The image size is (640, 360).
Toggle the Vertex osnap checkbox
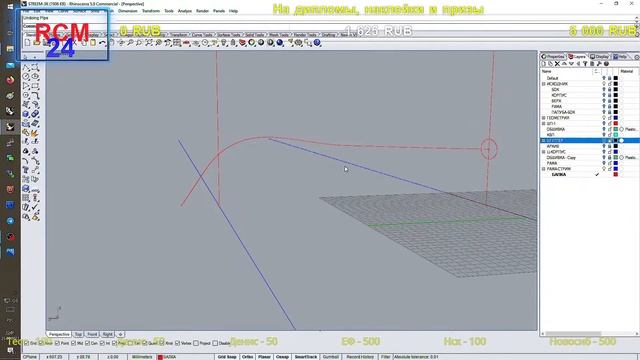[178, 343]
